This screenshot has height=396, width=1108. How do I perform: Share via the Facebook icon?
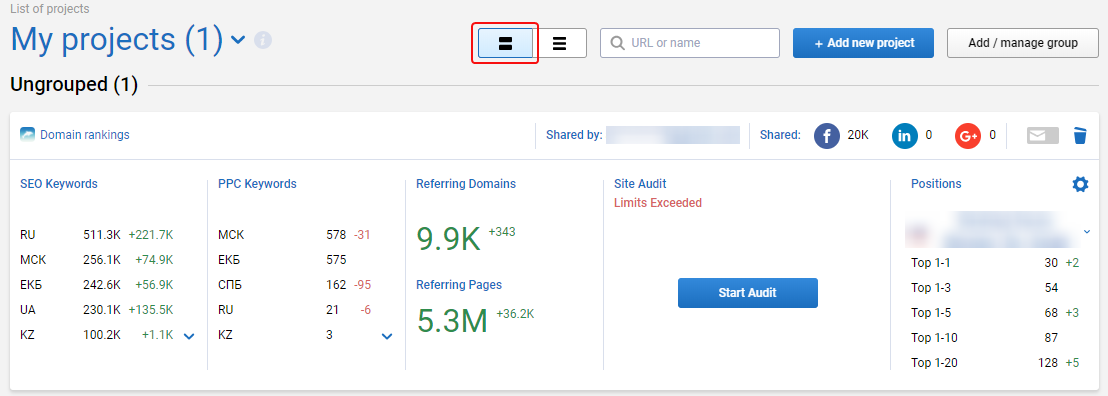[827, 135]
